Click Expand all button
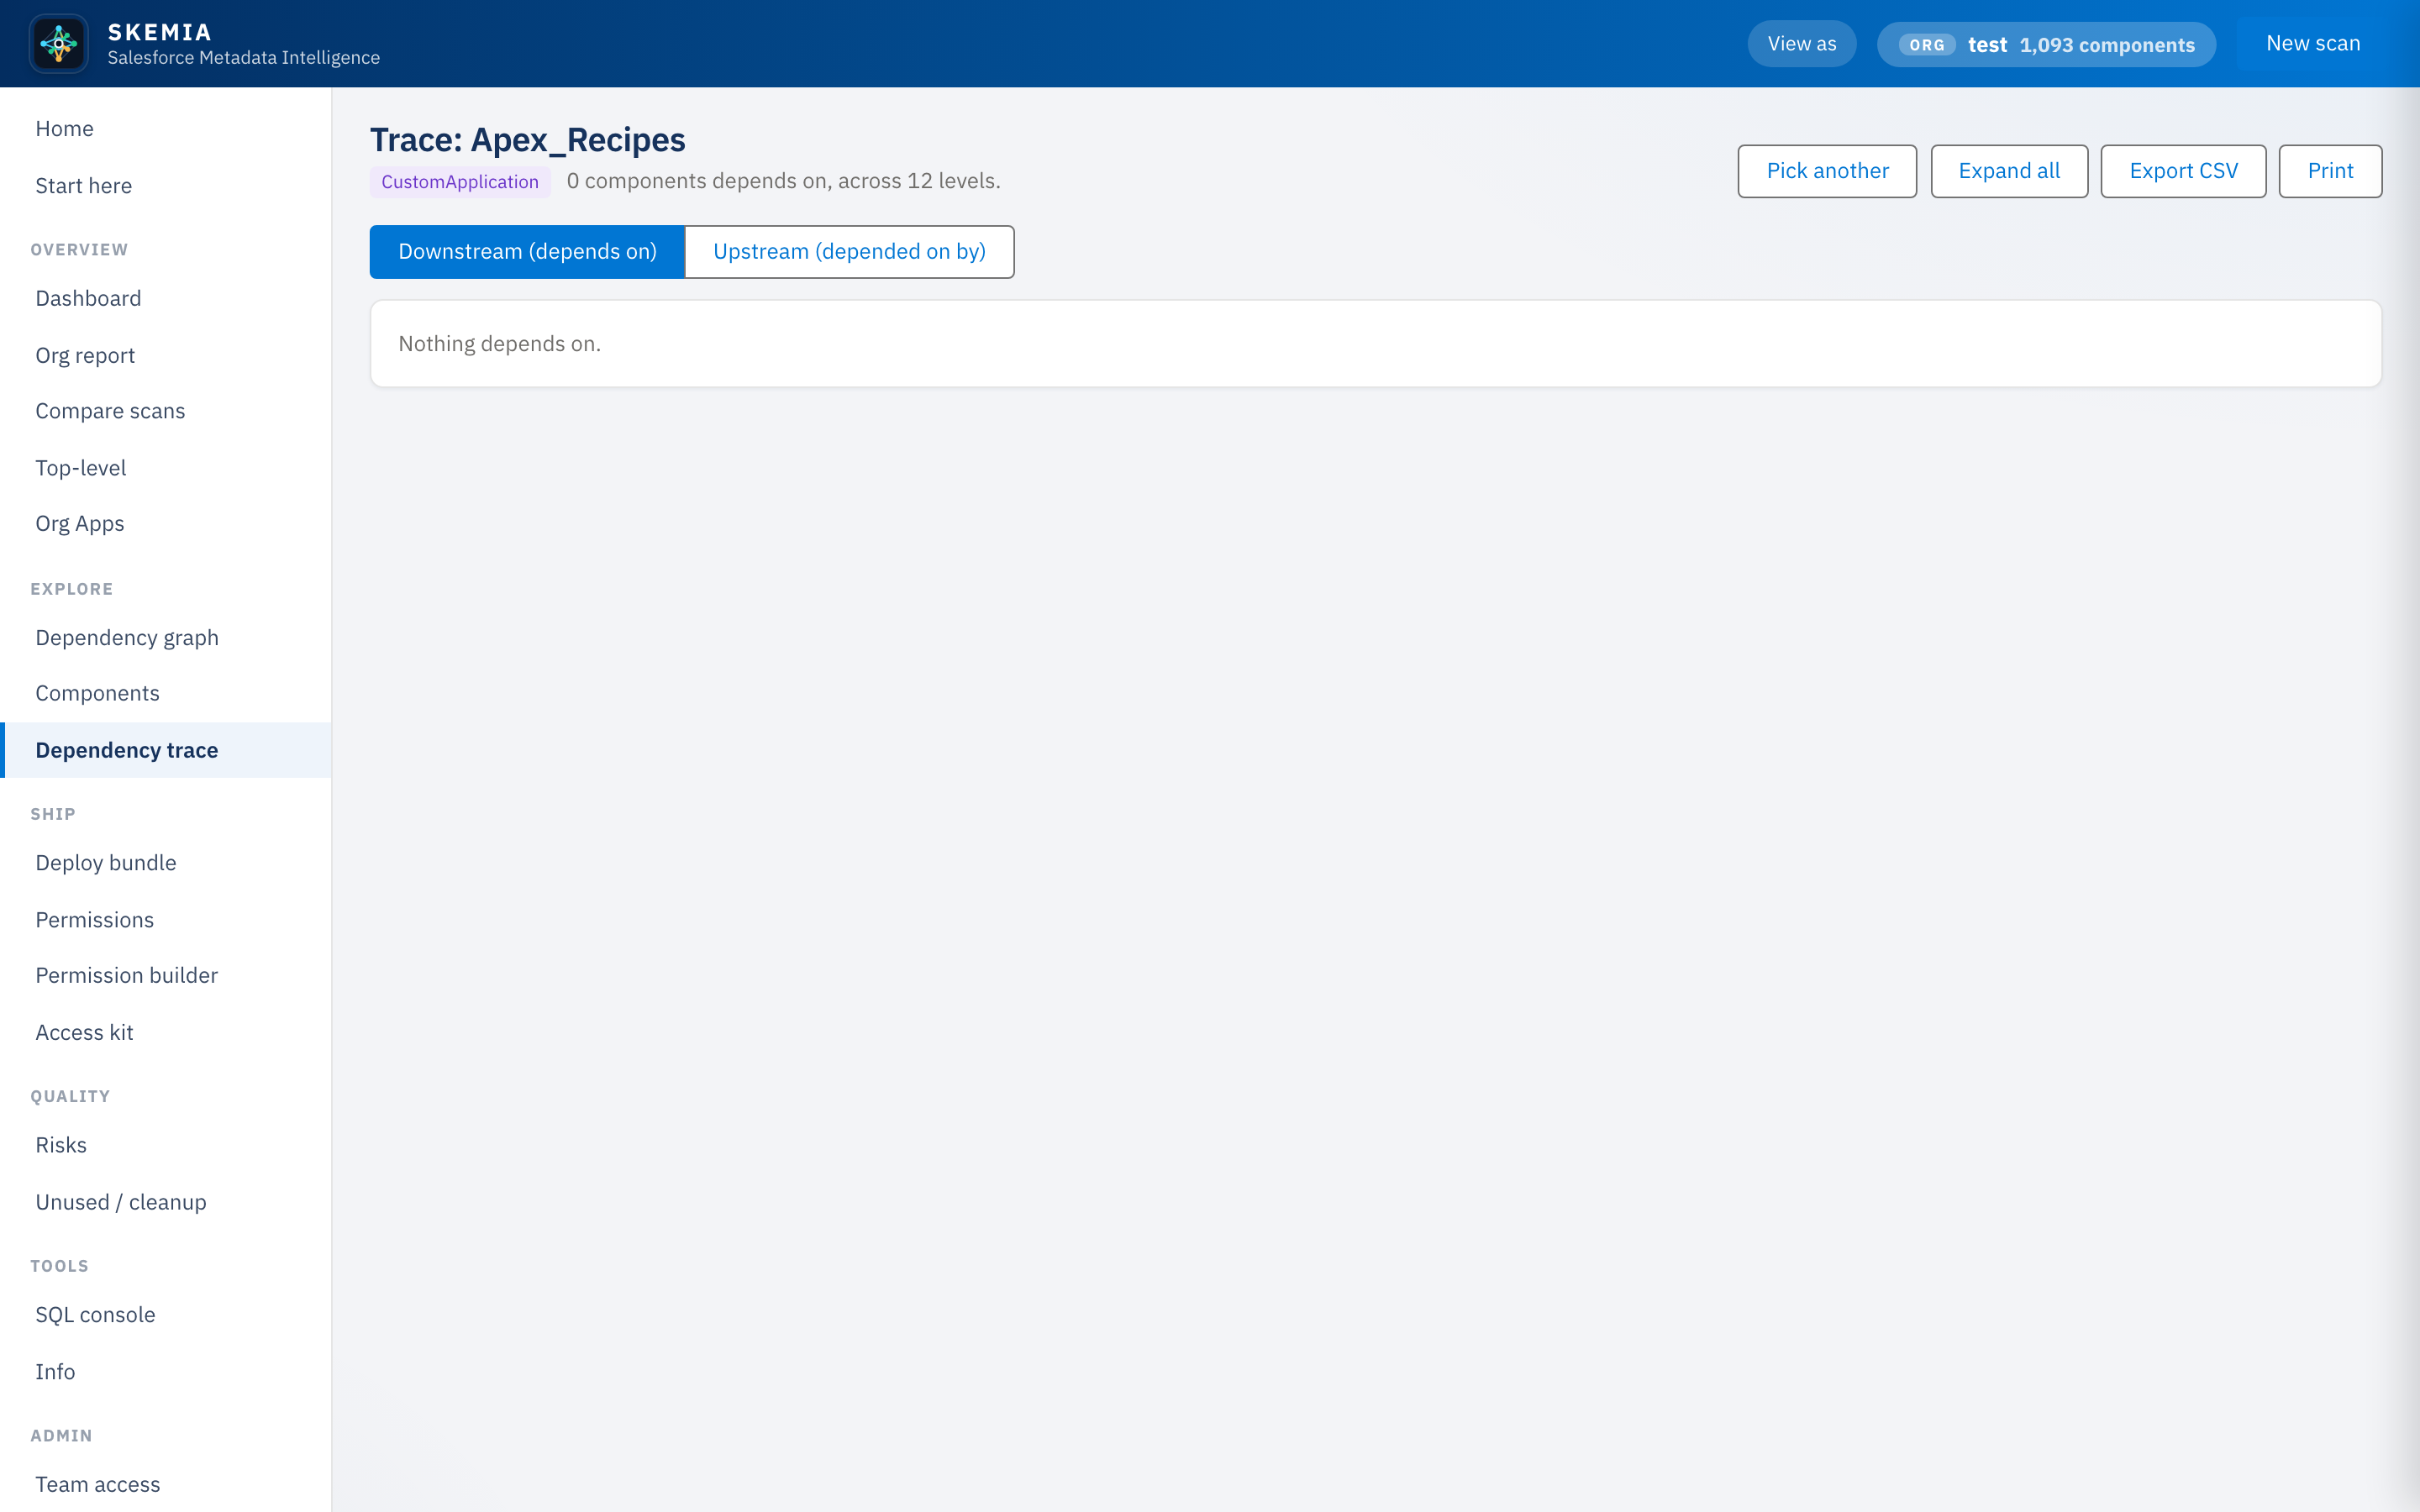The width and height of the screenshot is (2420, 1512). coord(2009,171)
